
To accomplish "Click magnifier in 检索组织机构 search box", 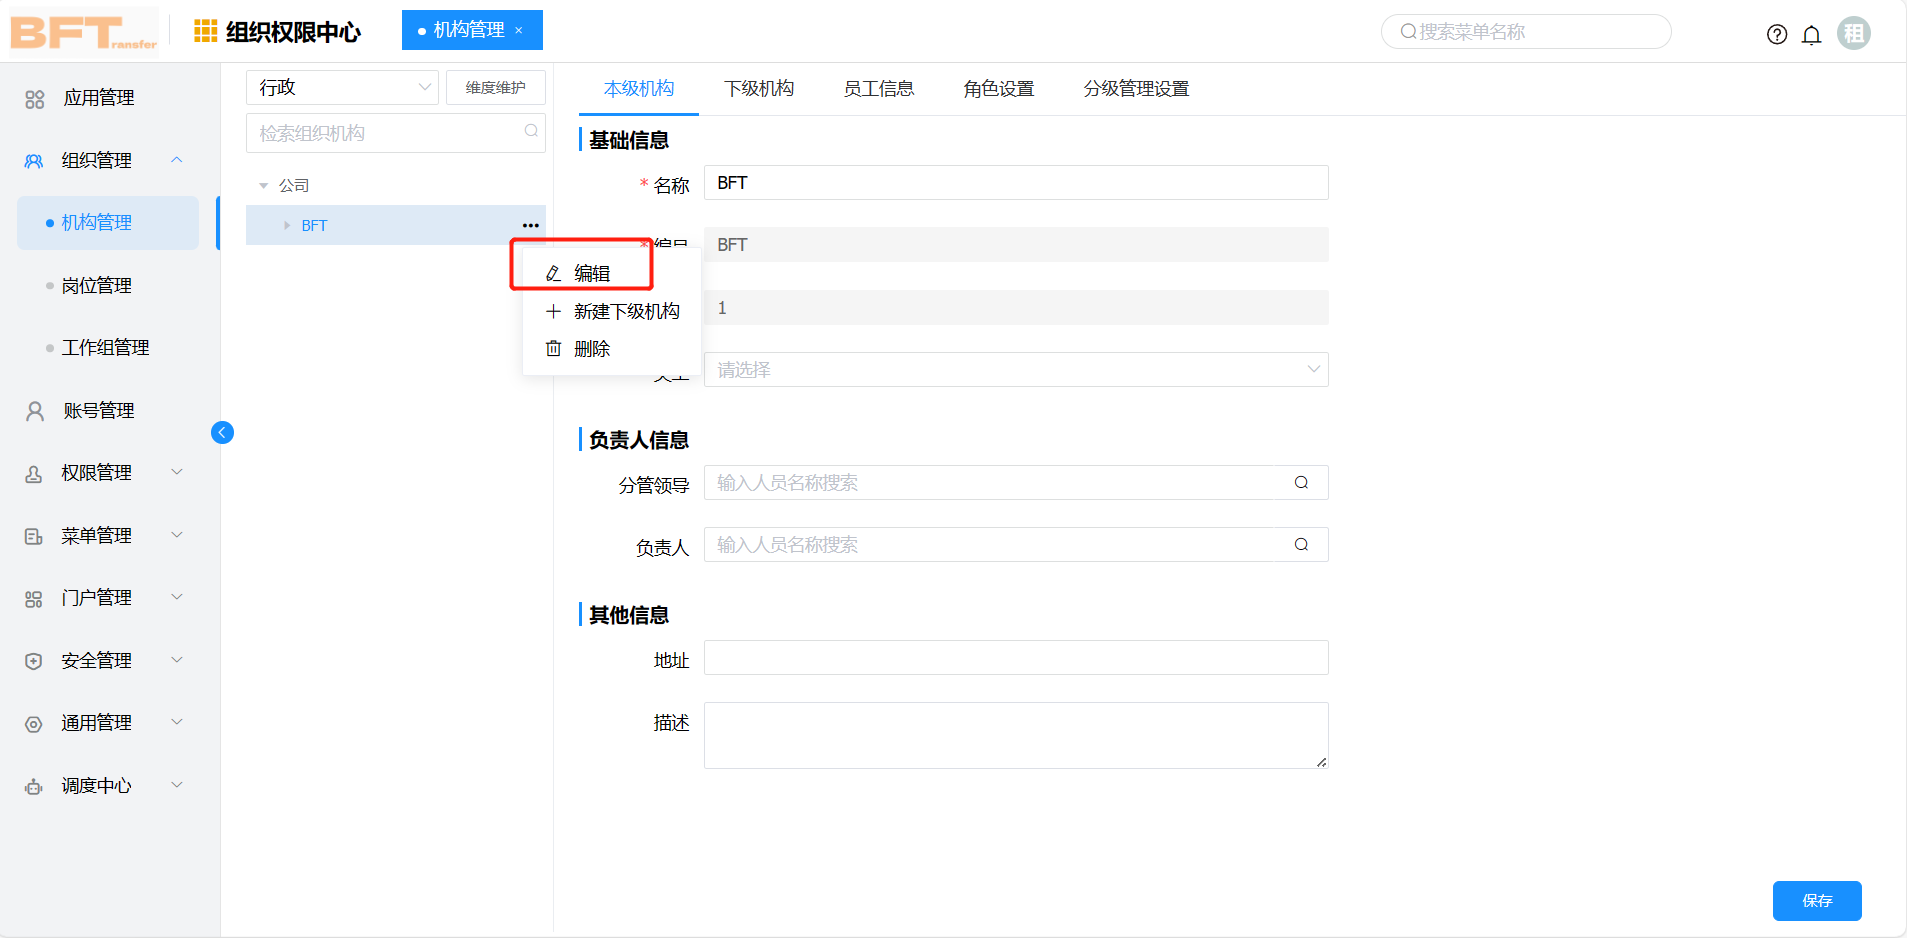I will point(531,131).
